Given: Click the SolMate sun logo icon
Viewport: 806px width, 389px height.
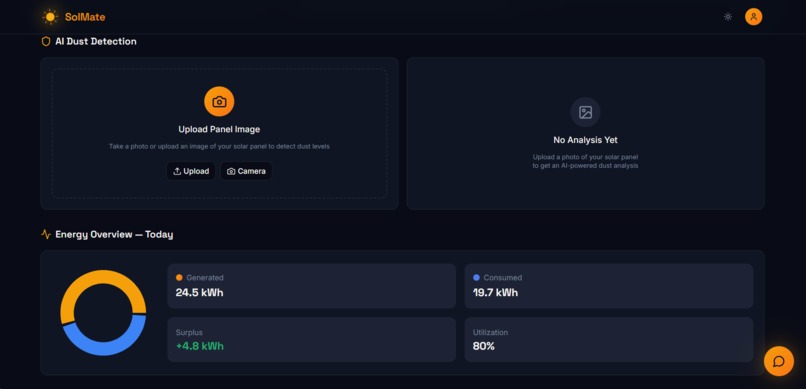Looking at the screenshot, I should pyautogui.click(x=50, y=17).
